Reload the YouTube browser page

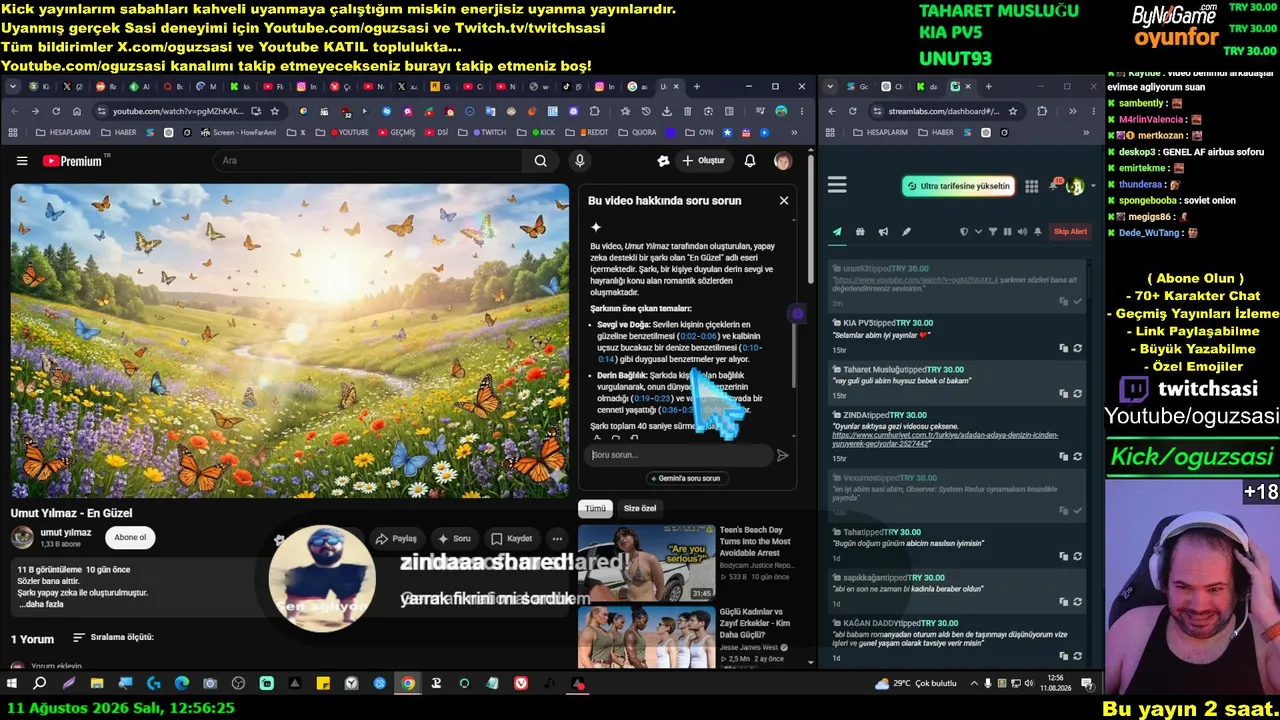(x=56, y=111)
